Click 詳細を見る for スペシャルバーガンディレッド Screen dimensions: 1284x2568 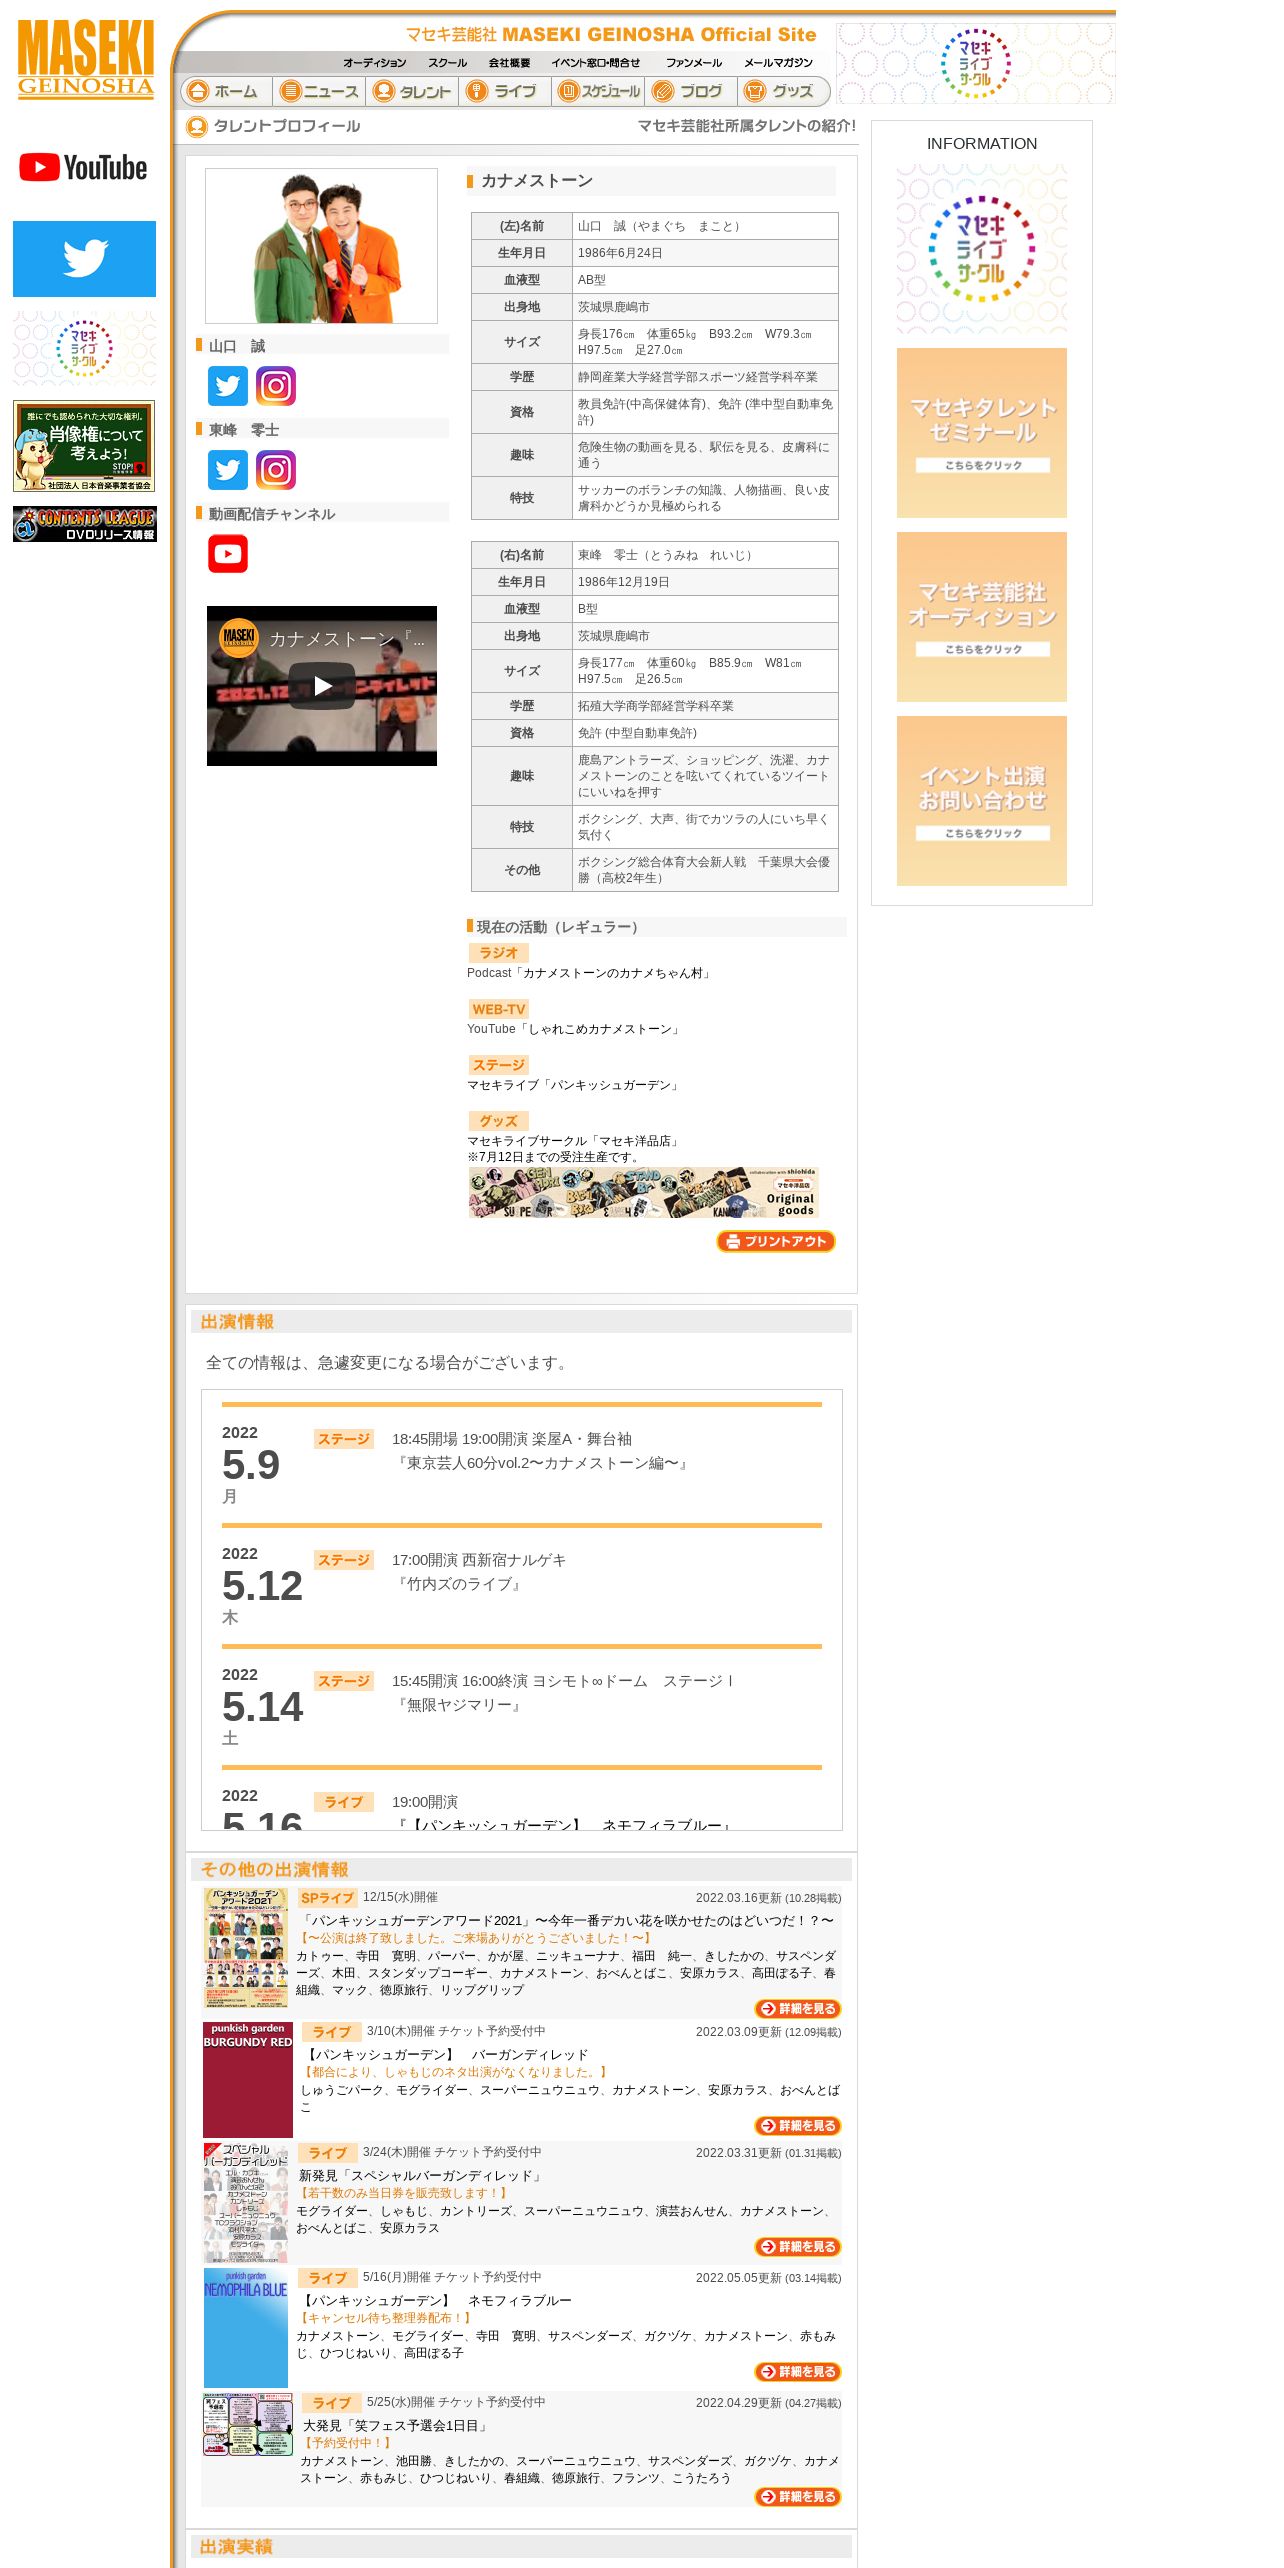[798, 2247]
